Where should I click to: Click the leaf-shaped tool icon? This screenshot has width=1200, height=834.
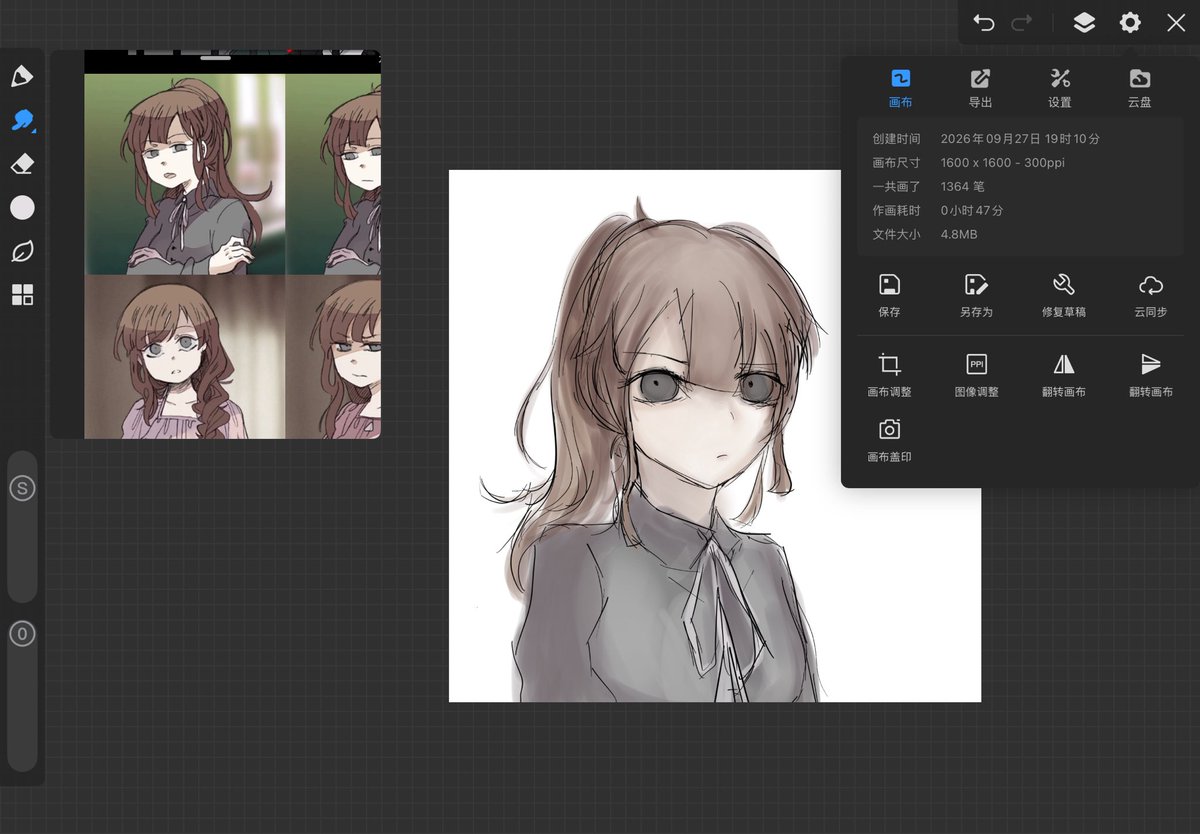22,251
